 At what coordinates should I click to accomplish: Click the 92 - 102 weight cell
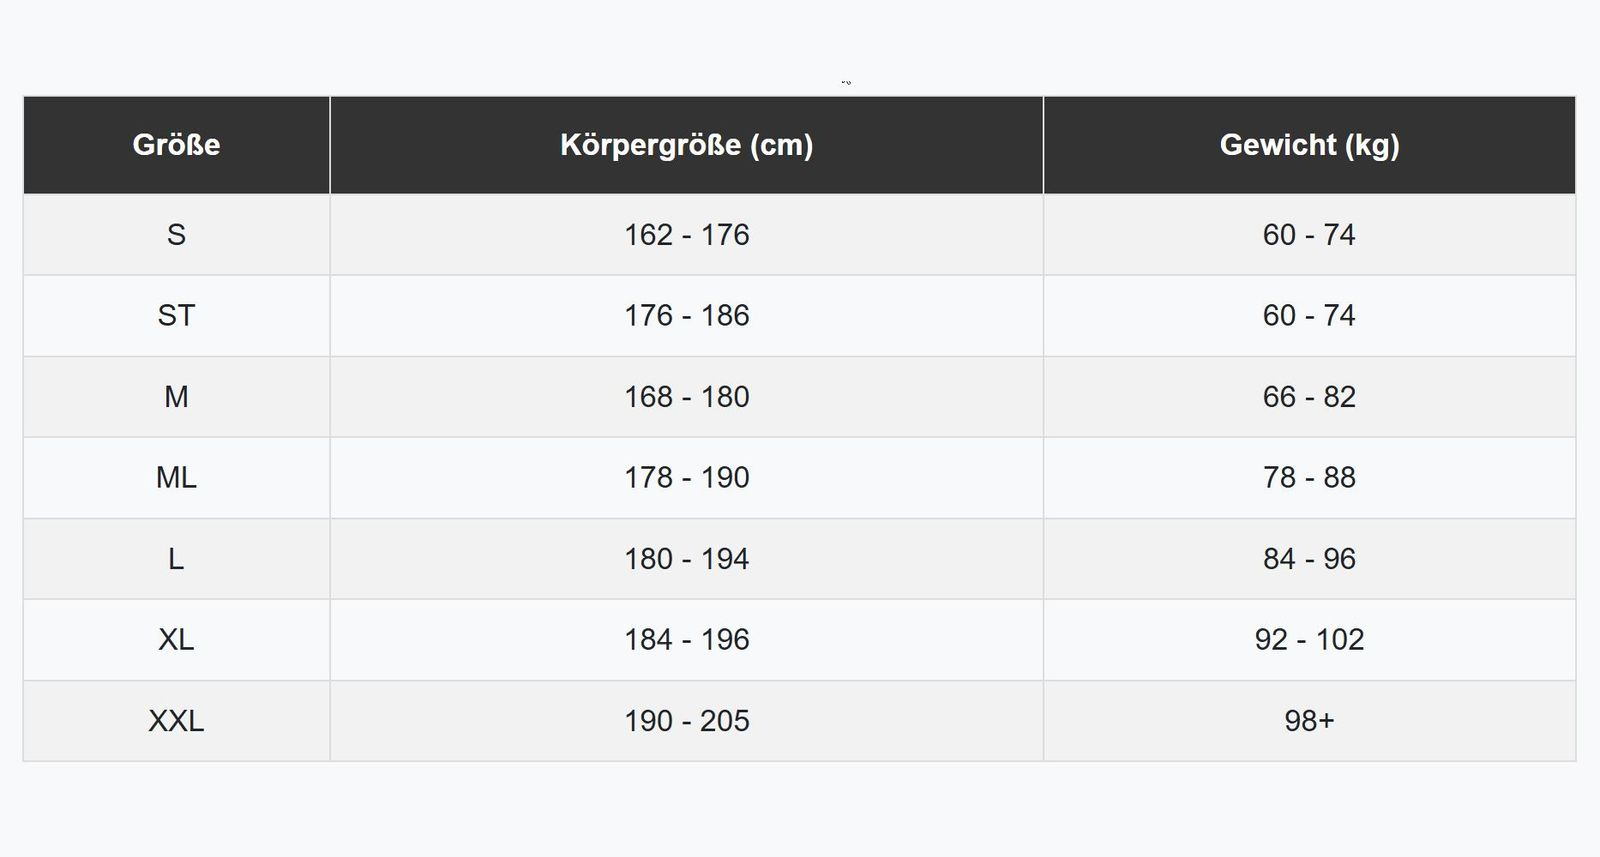(x=1309, y=640)
